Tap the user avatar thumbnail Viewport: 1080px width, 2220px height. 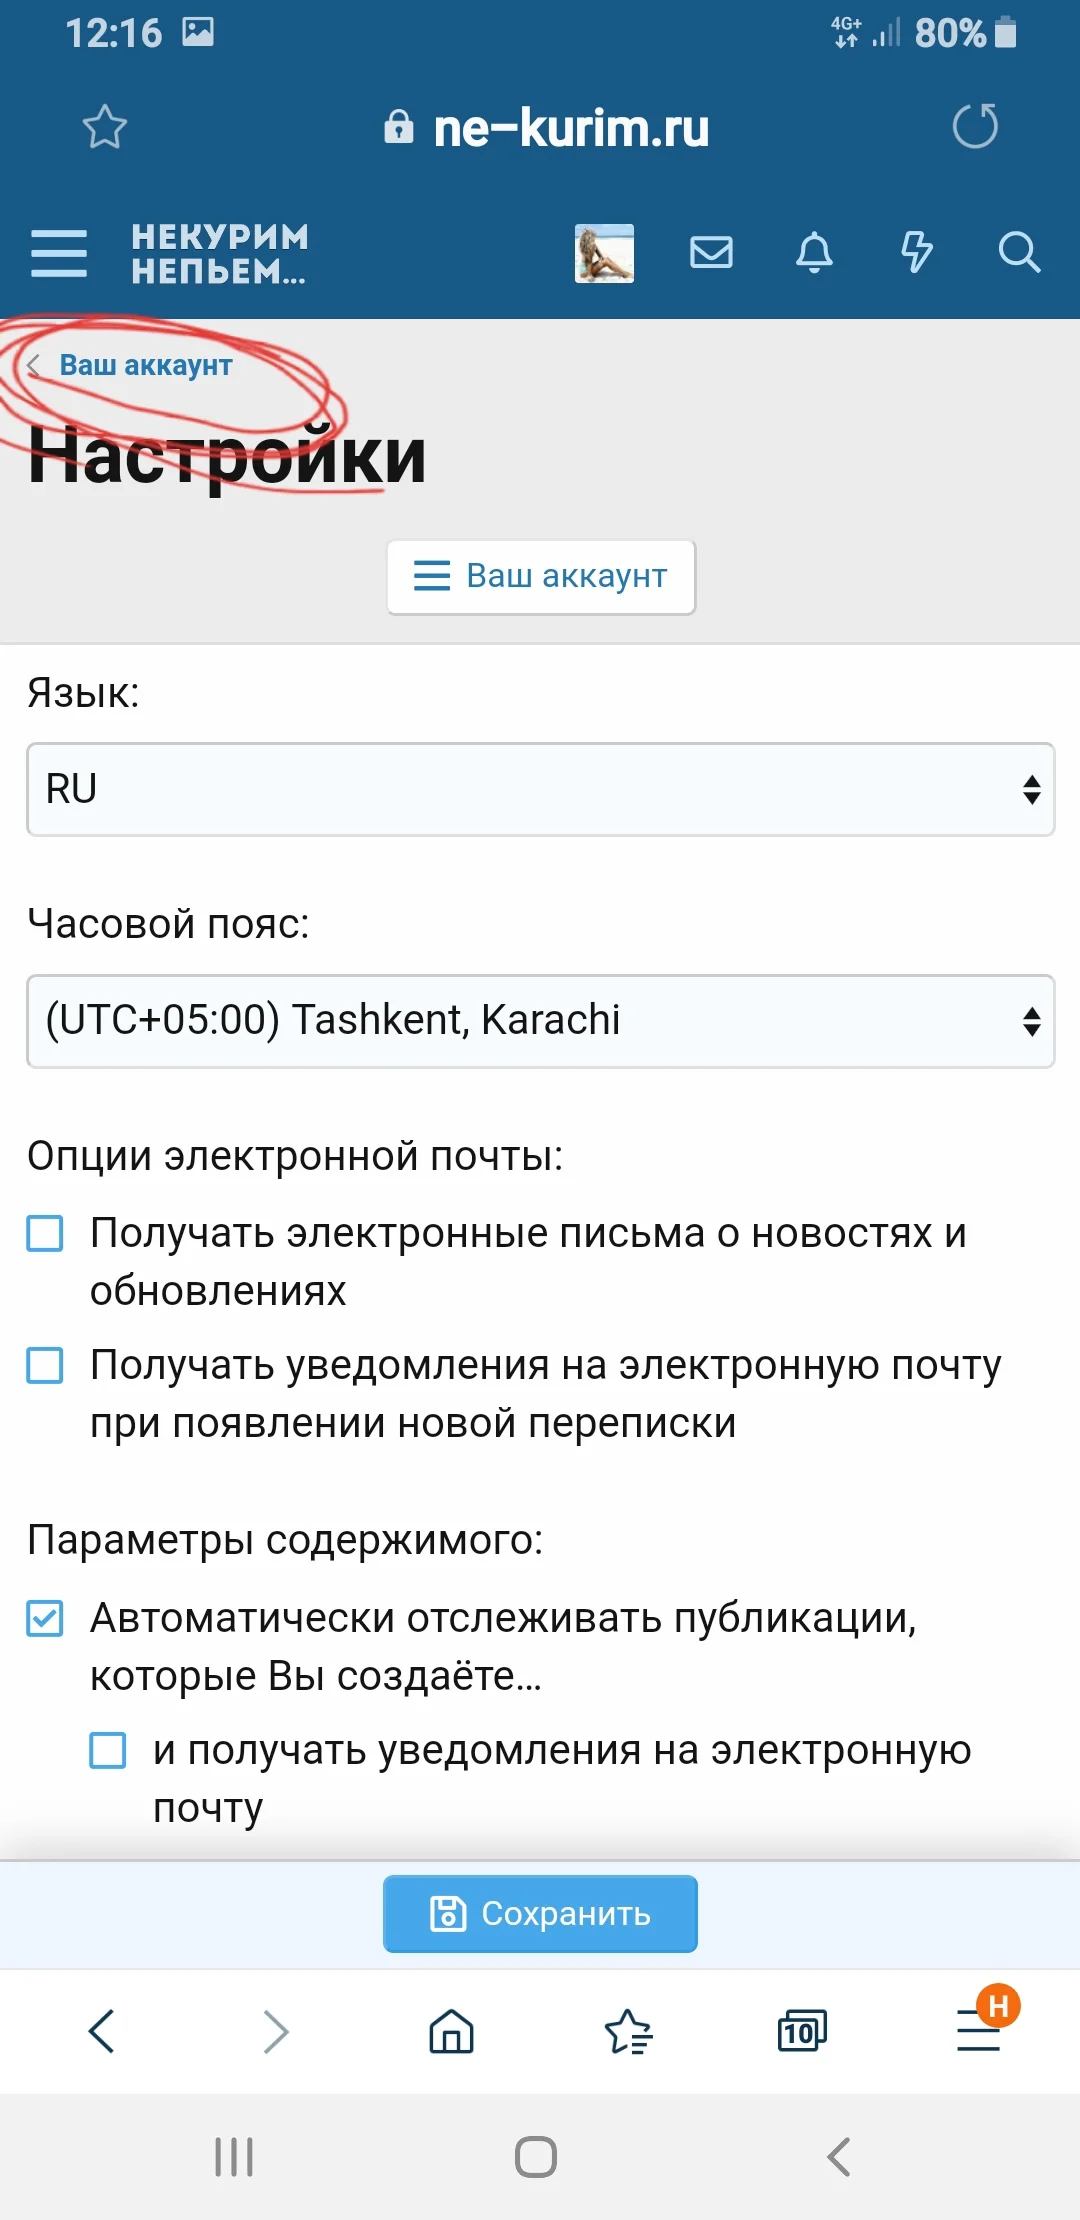click(x=604, y=253)
